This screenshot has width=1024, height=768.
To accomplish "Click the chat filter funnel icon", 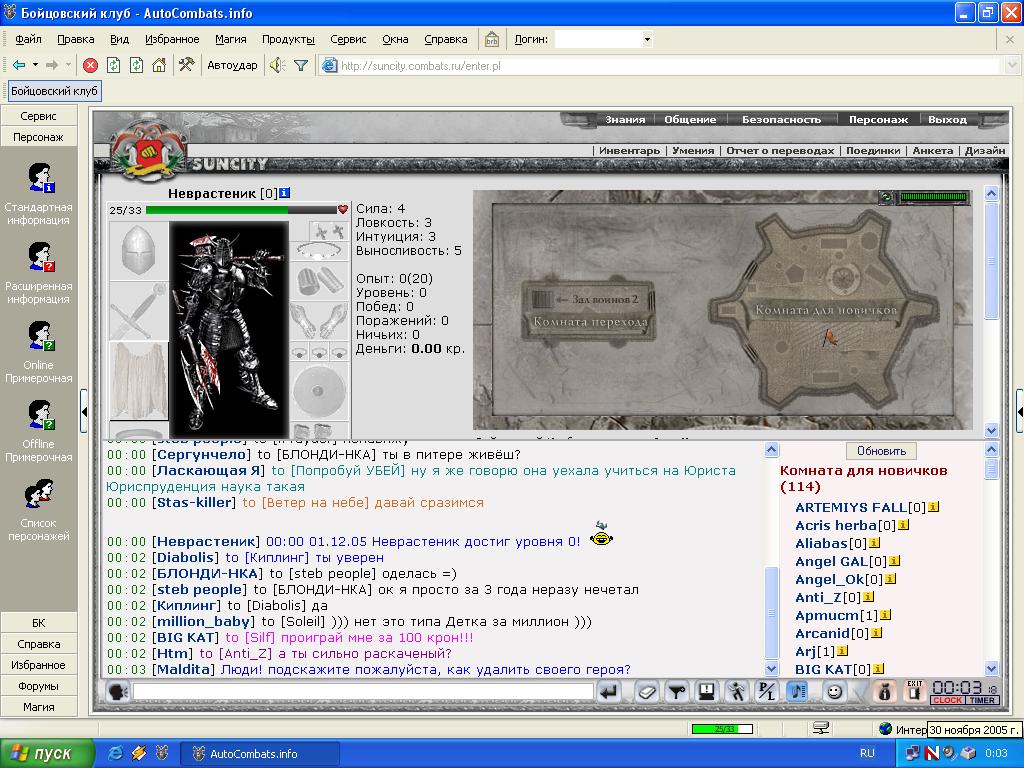I will coord(677,692).
